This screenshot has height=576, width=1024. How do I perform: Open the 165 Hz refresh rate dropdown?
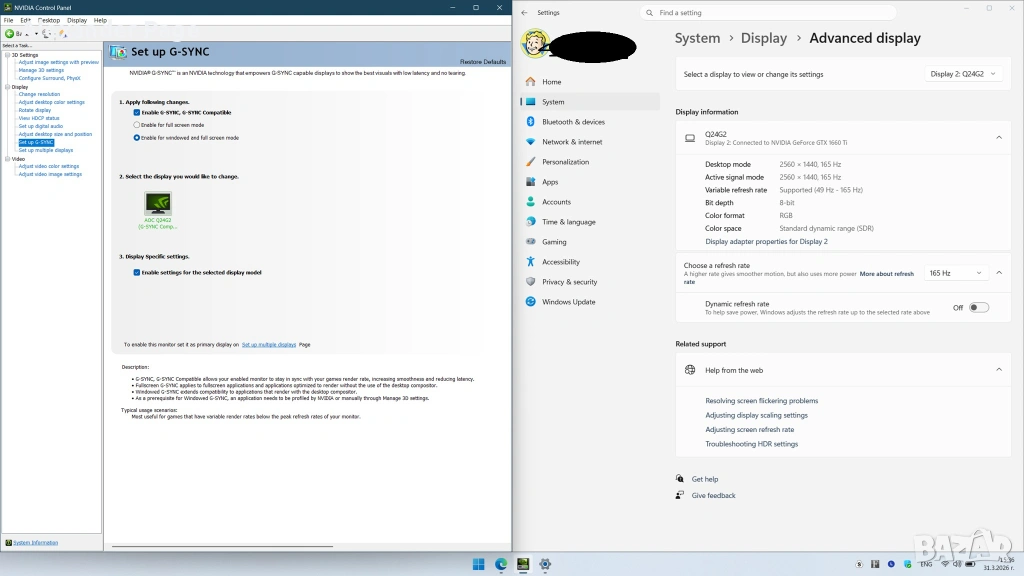(x=955, y=273)
